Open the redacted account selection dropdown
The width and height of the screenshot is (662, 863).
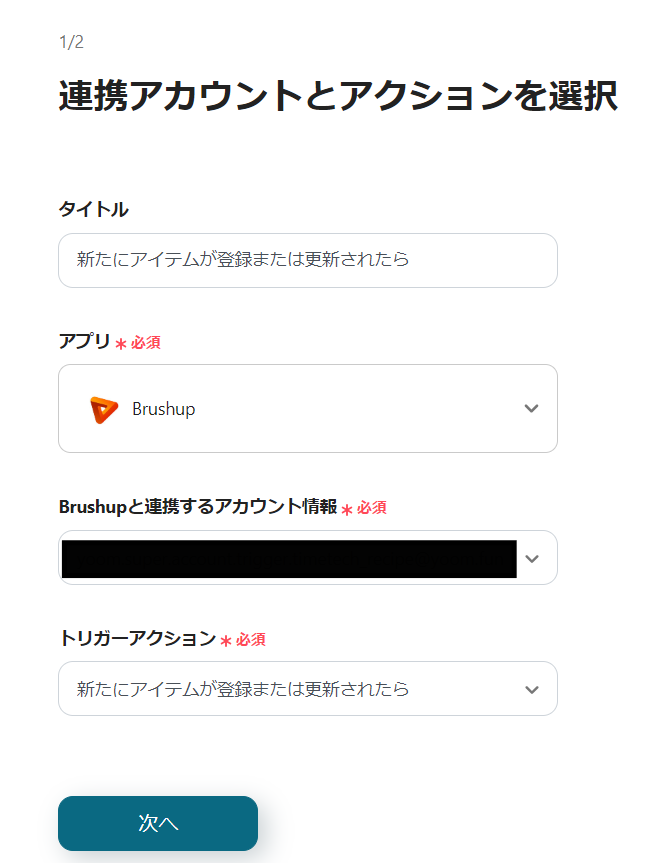[290, 558]
